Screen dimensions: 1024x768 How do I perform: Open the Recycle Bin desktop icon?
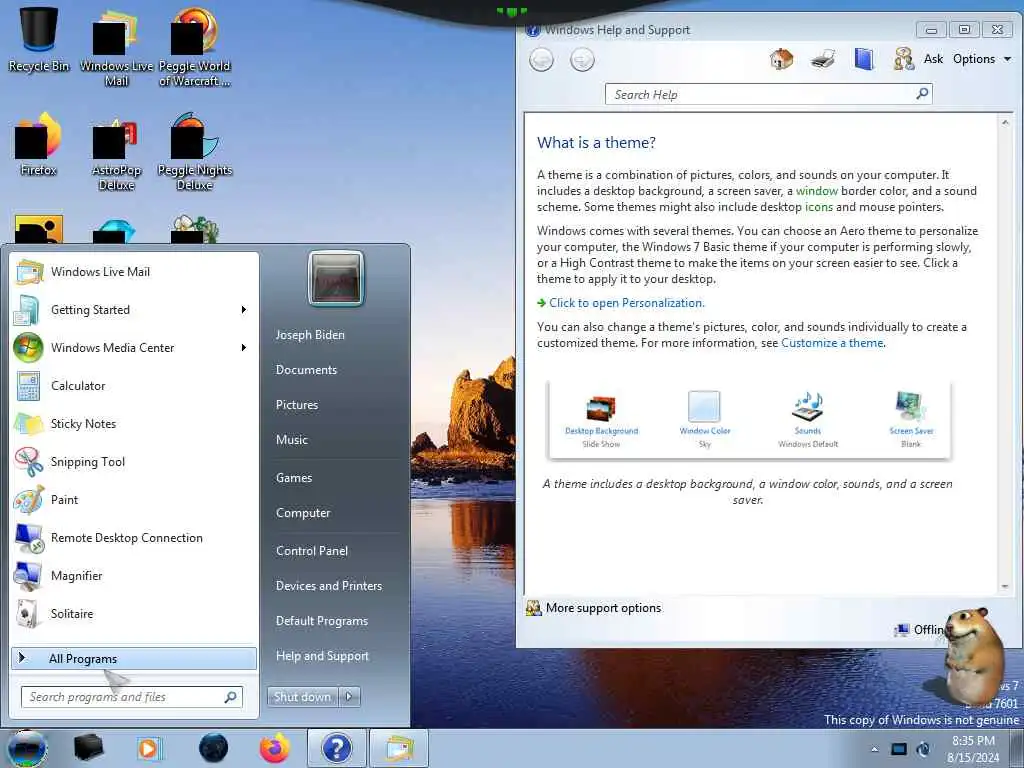[39, 39]
